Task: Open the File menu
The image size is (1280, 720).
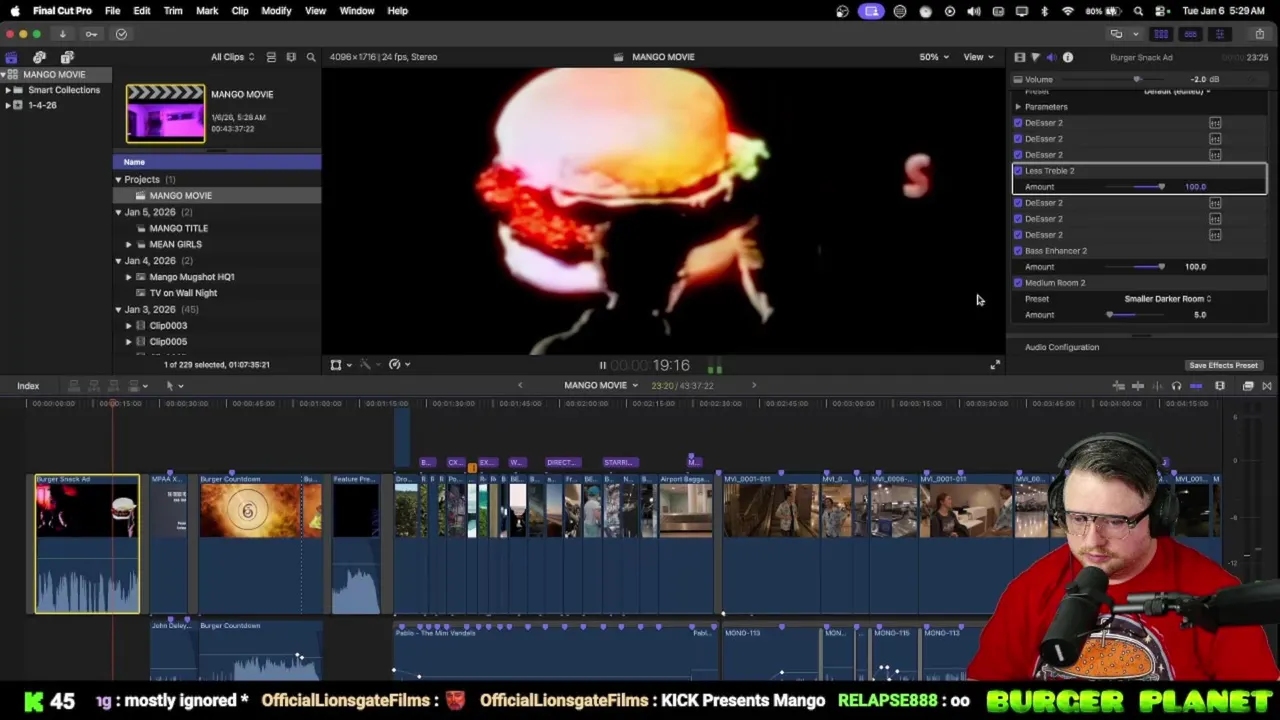Action: (112, 11)
